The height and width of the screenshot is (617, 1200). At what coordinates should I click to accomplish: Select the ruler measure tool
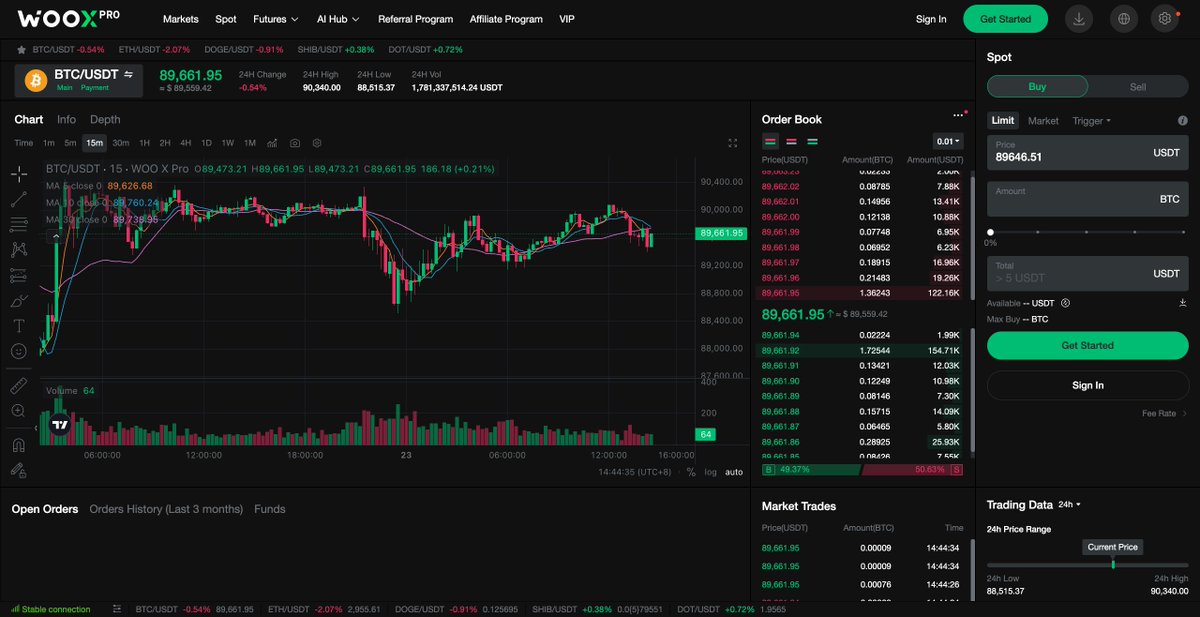(x=18, y=385)
